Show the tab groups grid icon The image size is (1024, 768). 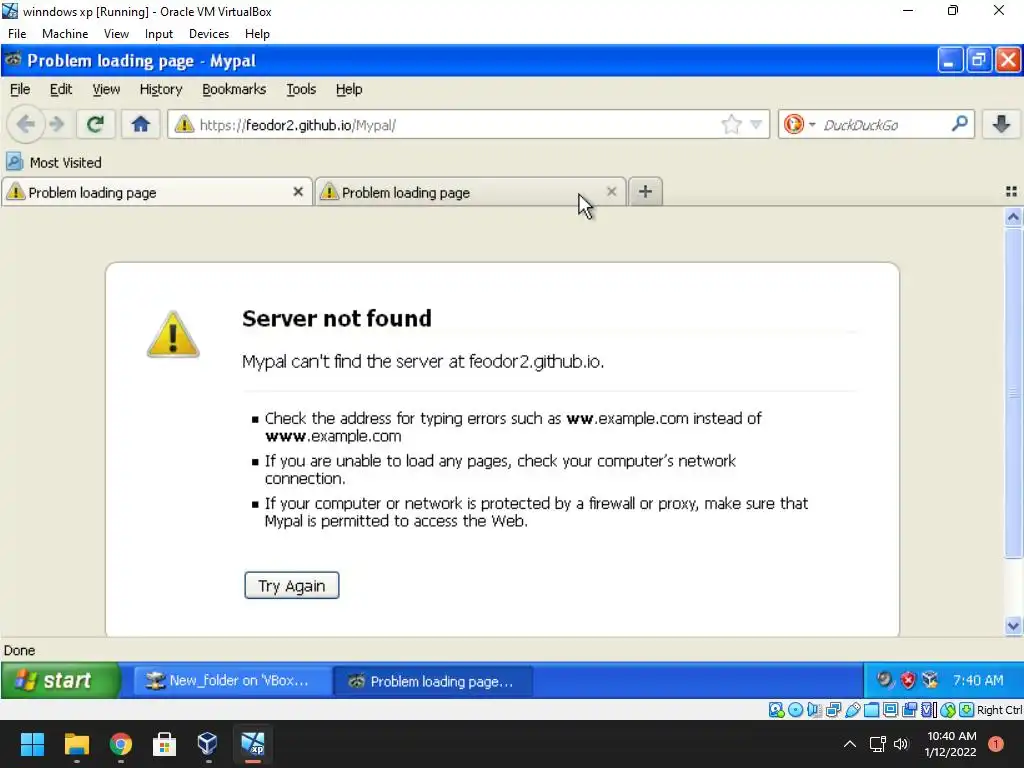[1011, 191]
